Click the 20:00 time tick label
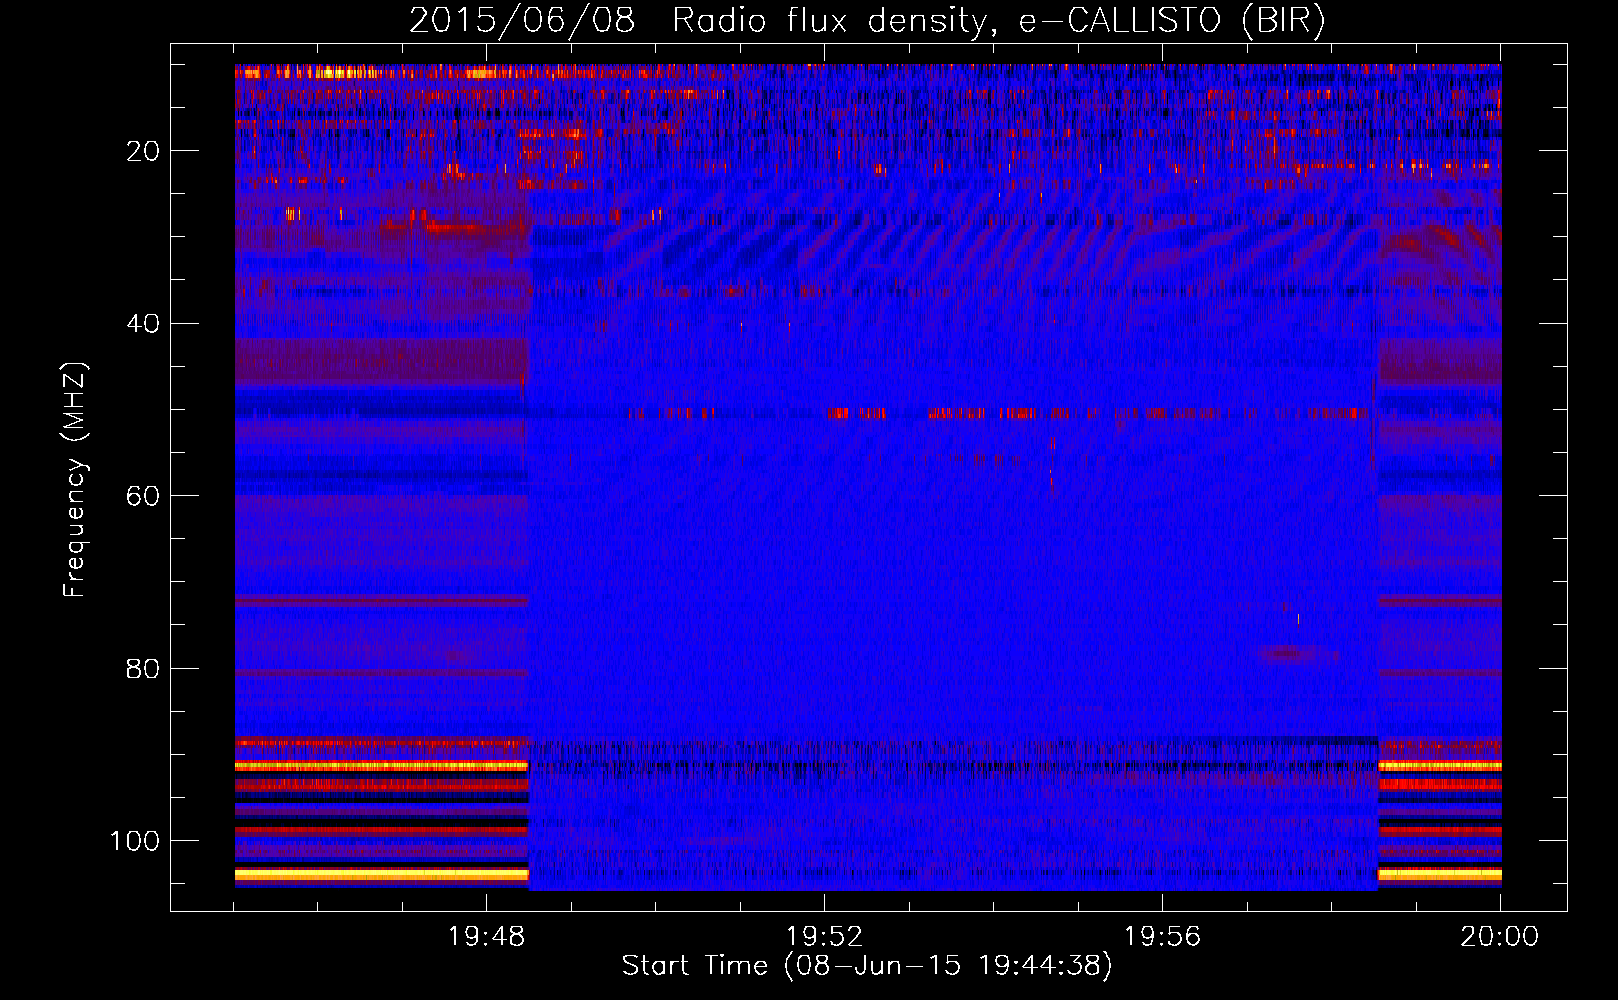This screenshot has width=1618, height=1000. (x=1499, y=937)
